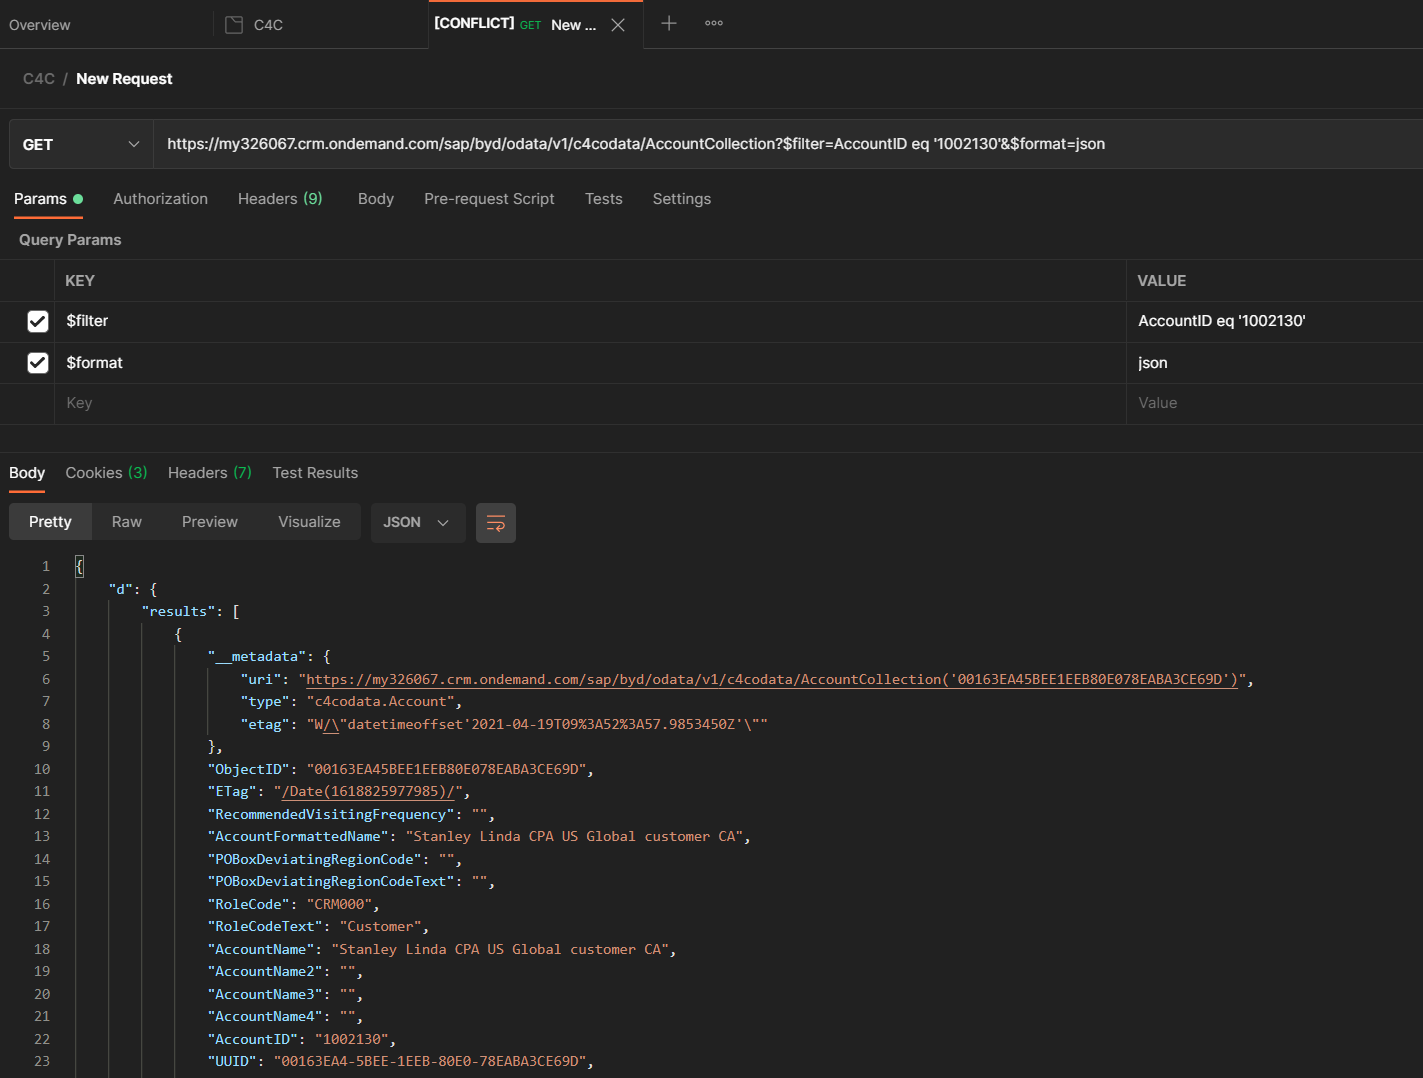Click the Visualize view button

click(x=309, y=522)
